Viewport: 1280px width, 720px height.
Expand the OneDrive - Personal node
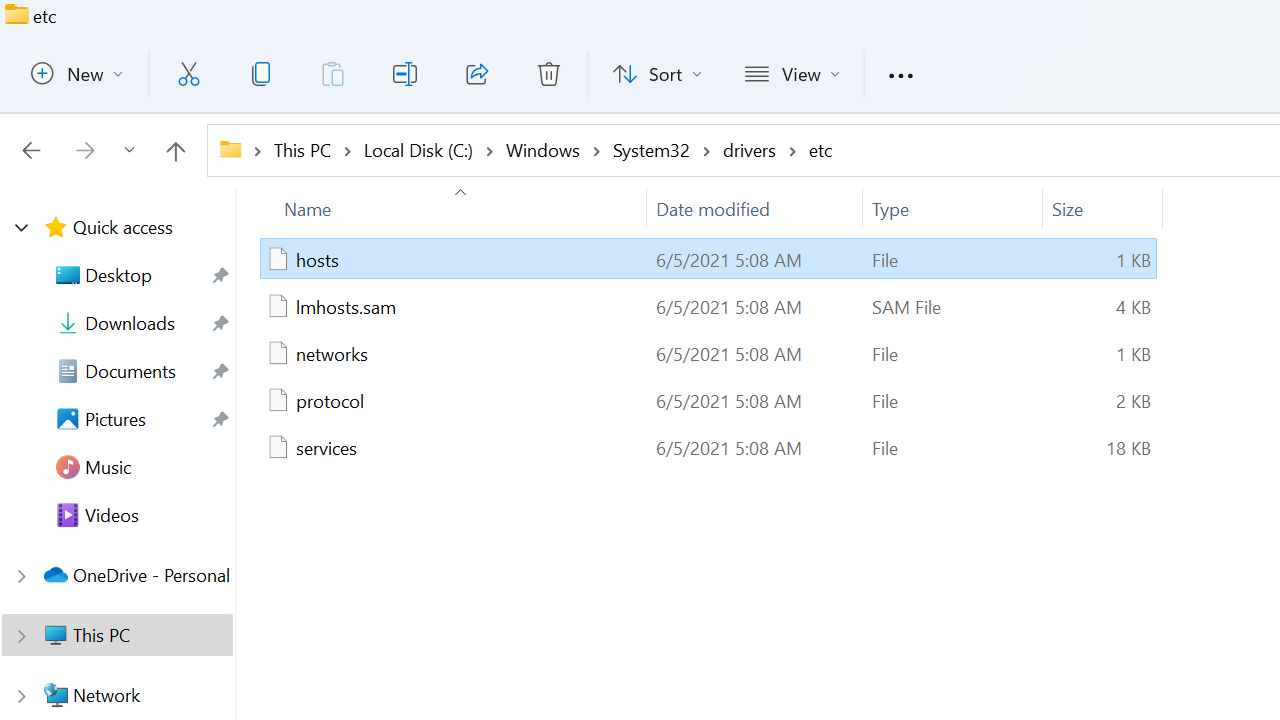[21, 576]
